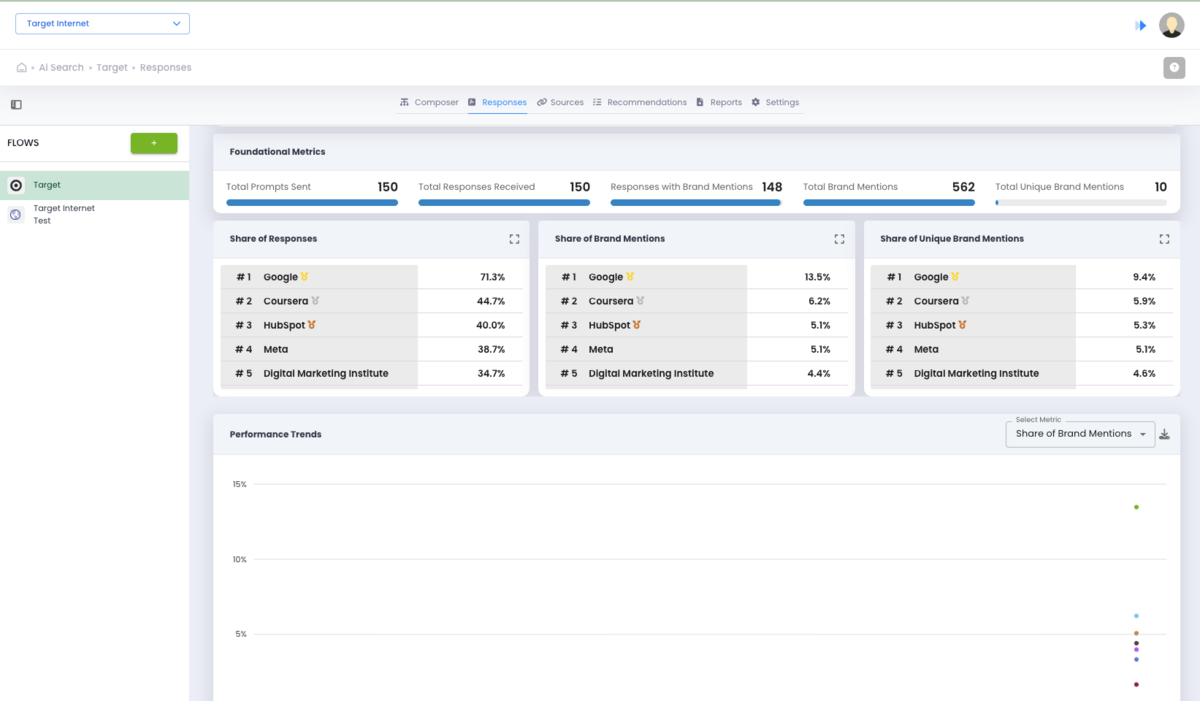Click the 13.5% value for Google

pyautogui.click(x=817, y=277)
